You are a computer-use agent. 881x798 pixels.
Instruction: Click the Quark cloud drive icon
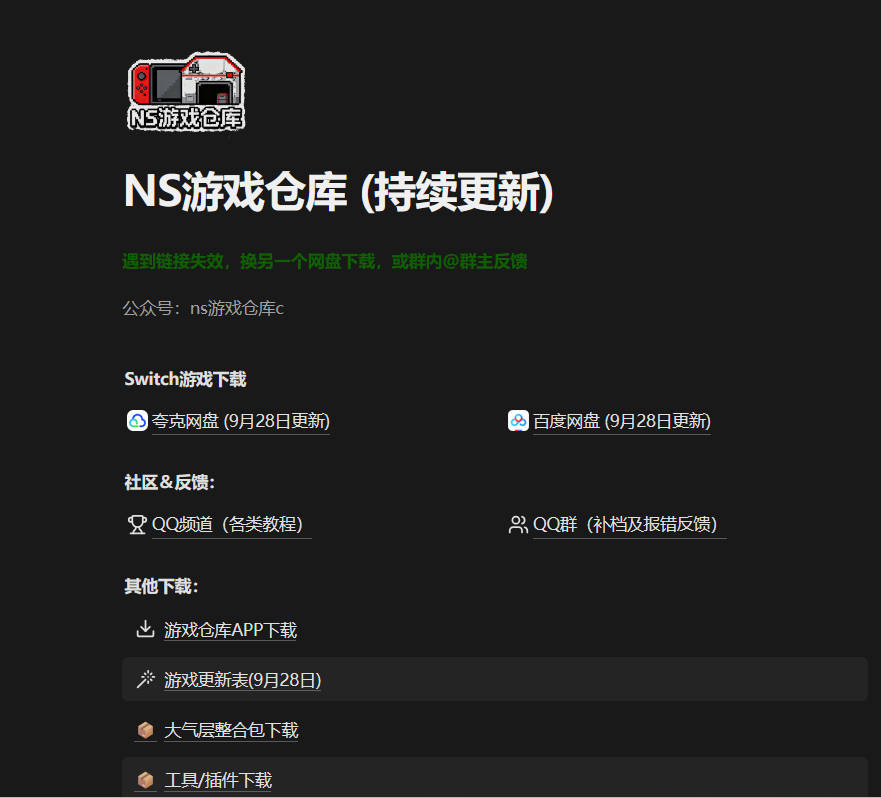(x=137, y=421)
